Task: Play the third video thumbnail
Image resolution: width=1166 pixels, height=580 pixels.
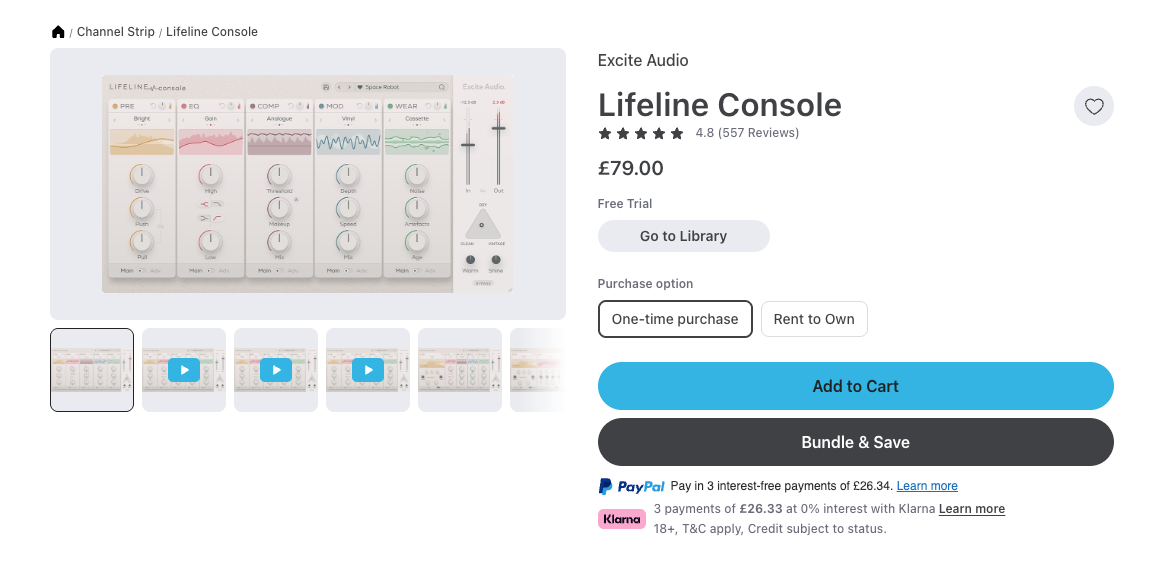Action: point(368,370)
